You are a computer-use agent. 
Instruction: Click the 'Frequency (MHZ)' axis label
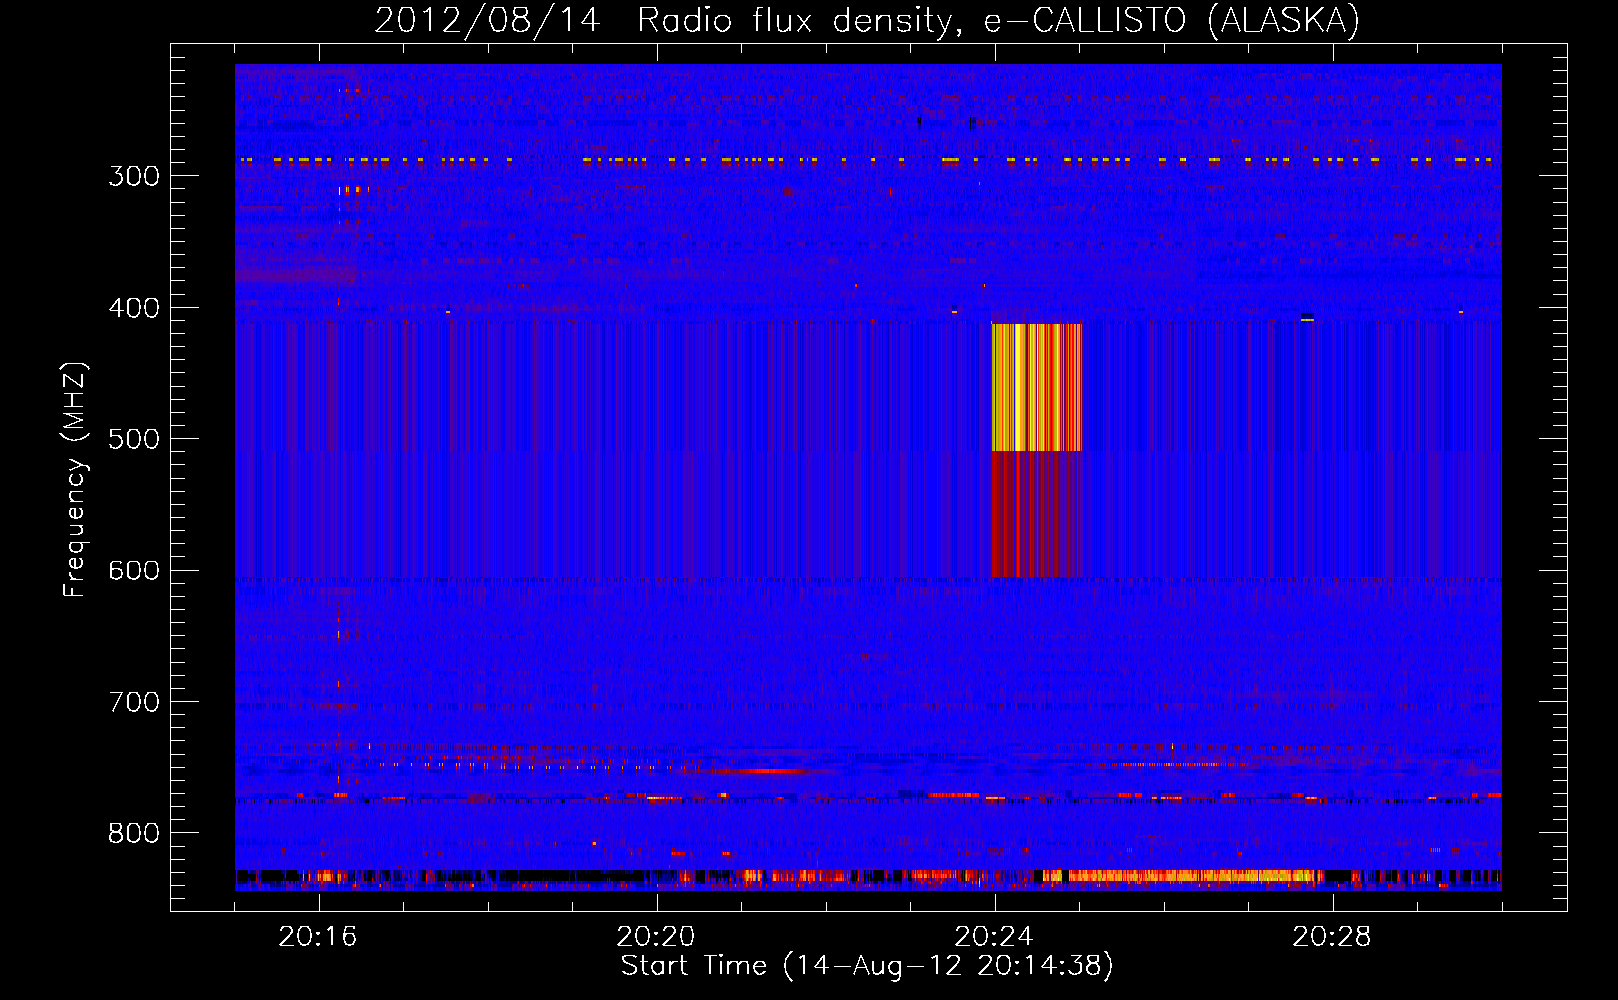[75, 480]
